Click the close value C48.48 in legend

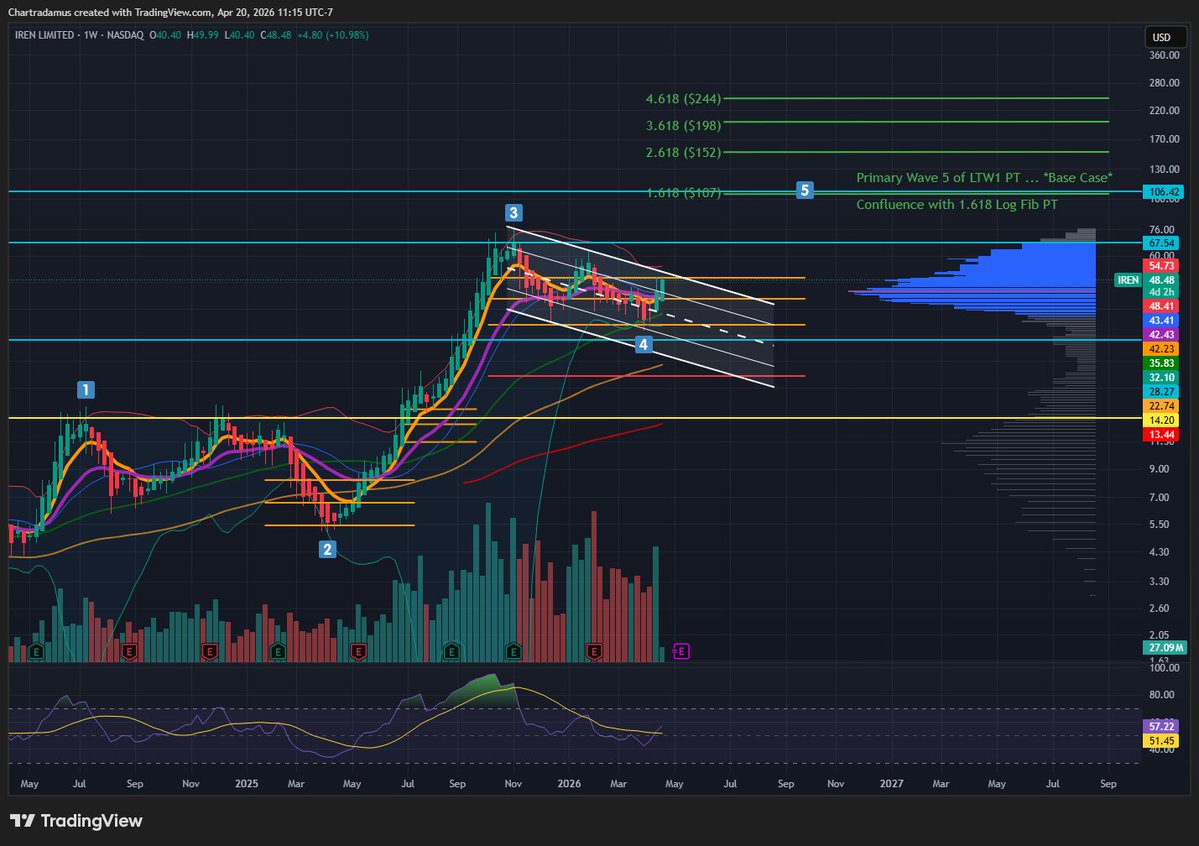click(x=276, y=35)
